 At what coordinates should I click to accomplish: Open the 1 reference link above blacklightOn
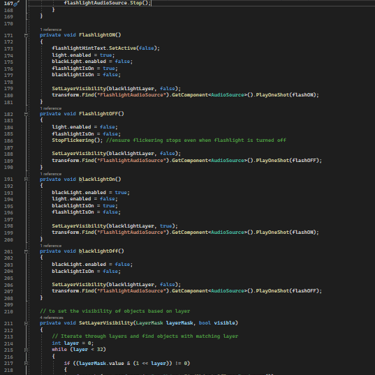point(51,174)
